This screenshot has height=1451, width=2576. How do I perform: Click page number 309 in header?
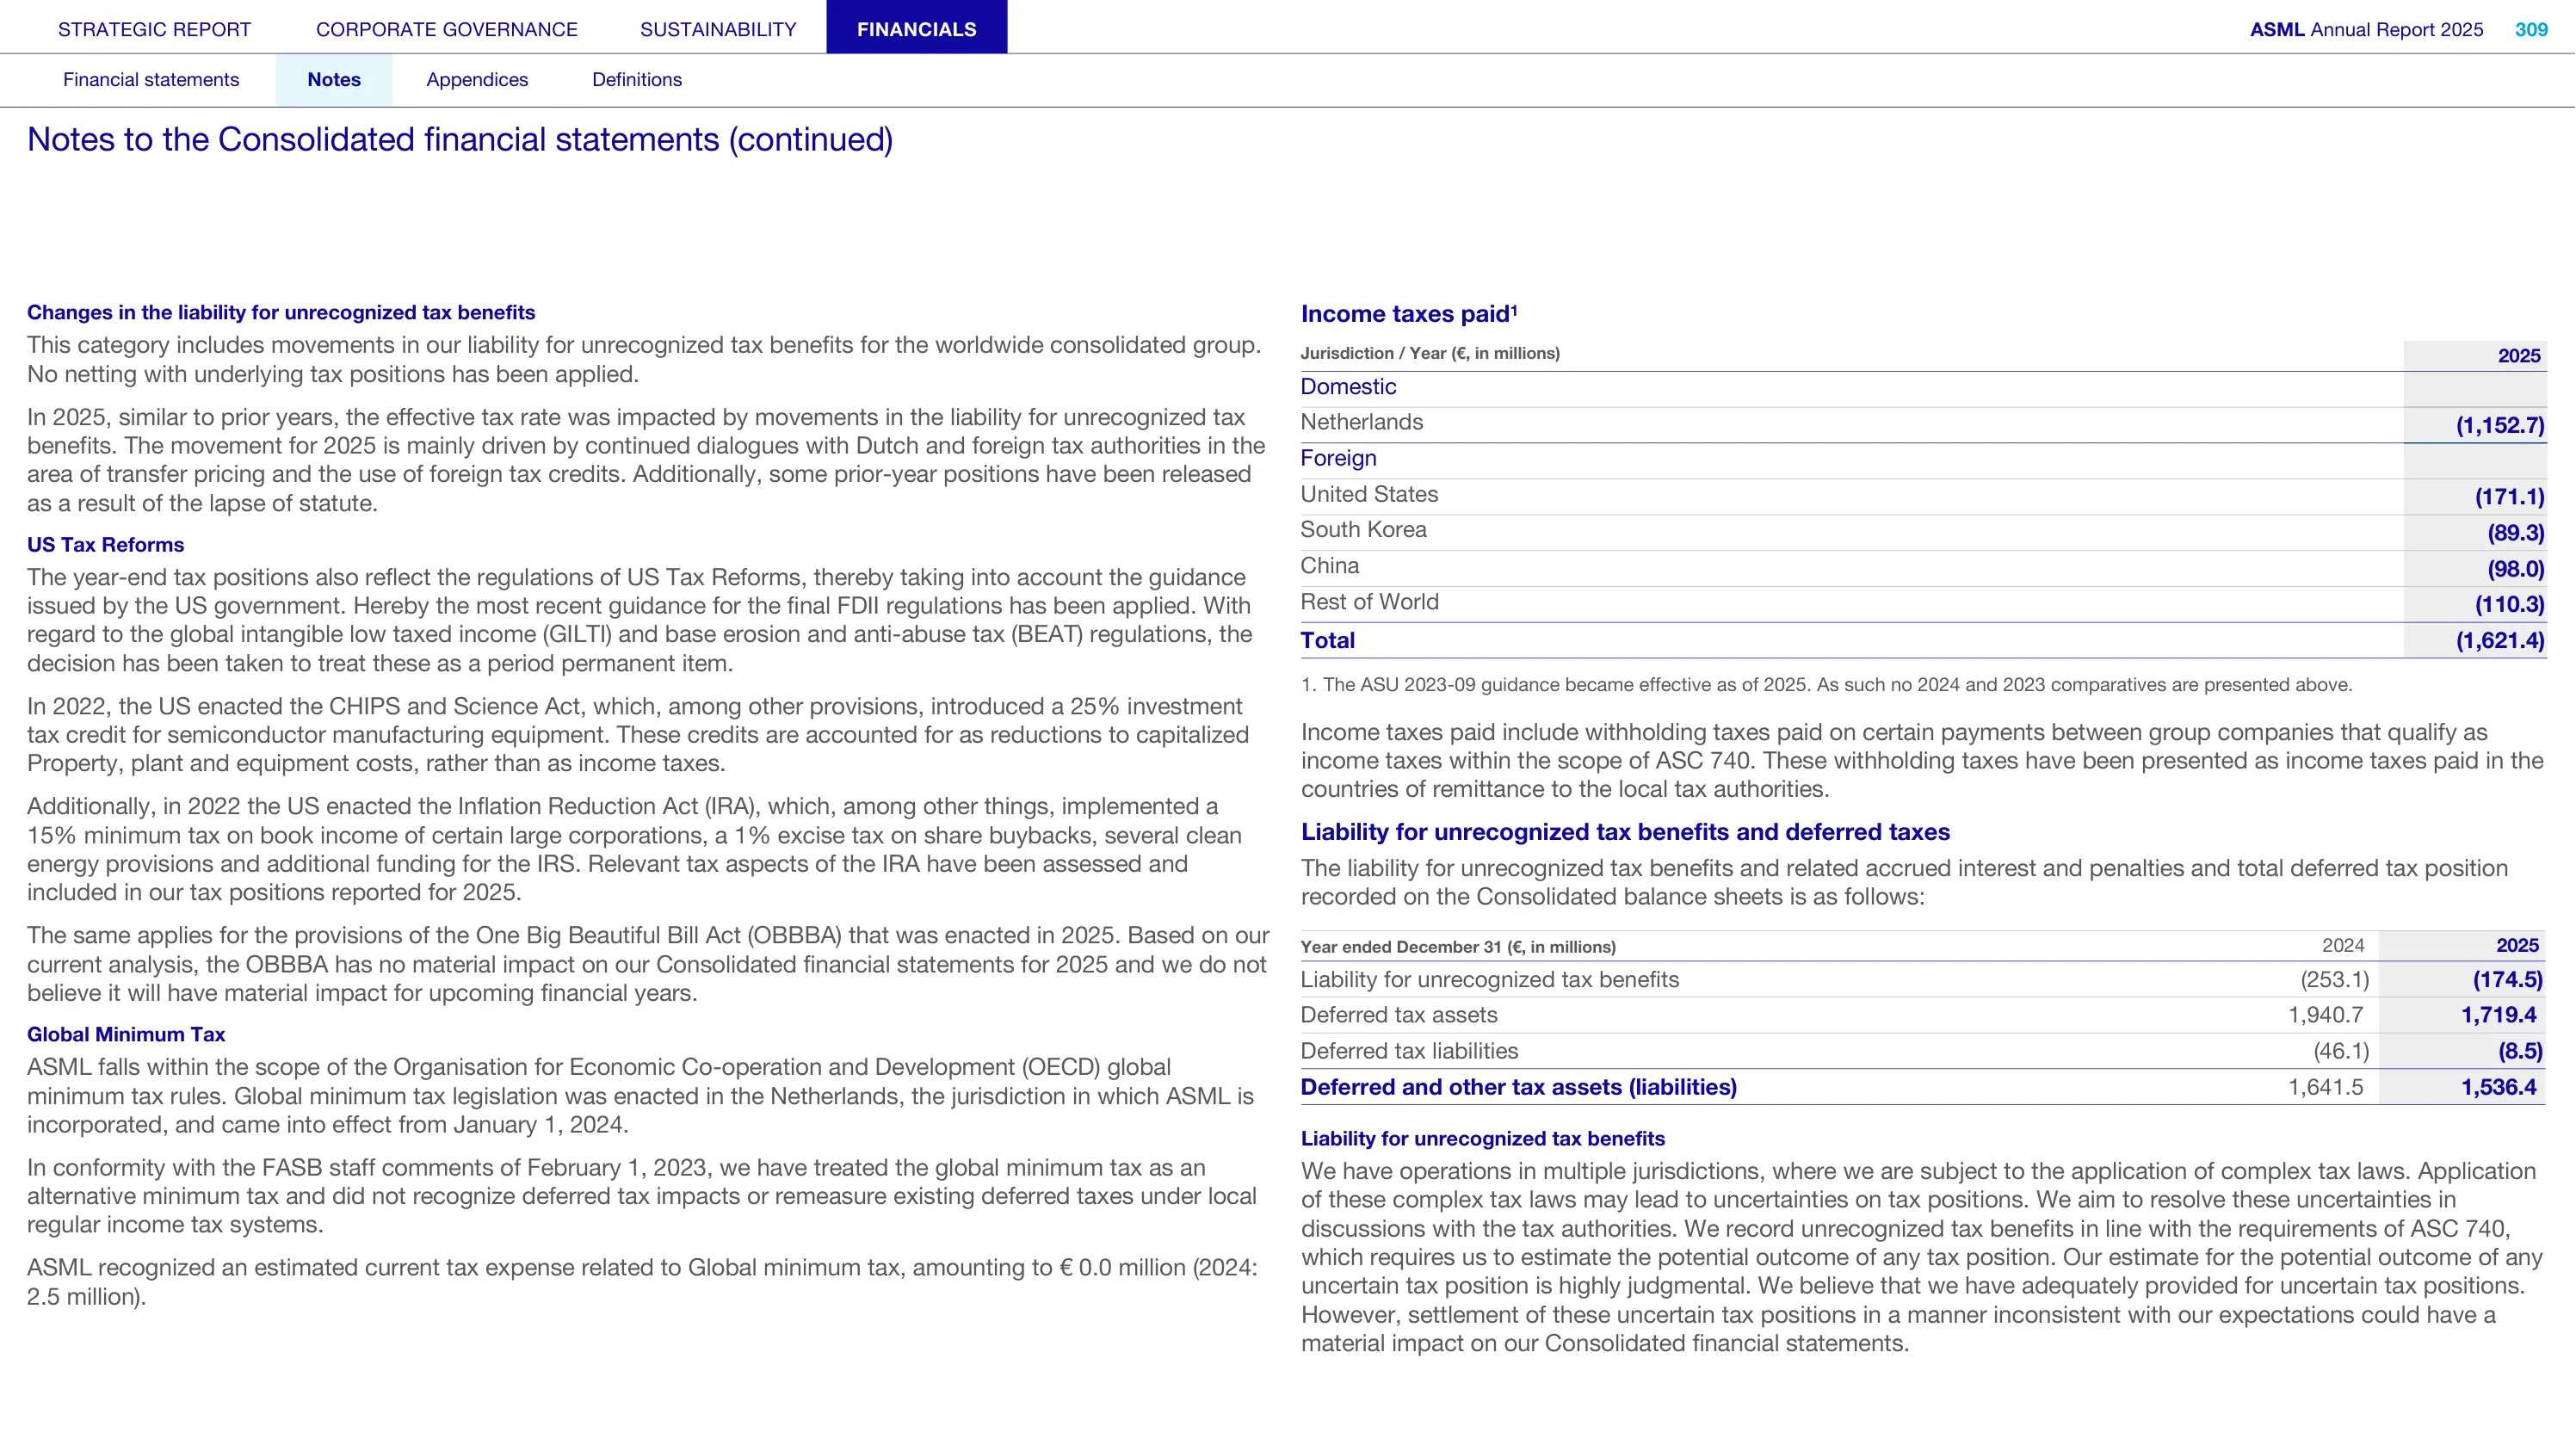pos(2531,29)
